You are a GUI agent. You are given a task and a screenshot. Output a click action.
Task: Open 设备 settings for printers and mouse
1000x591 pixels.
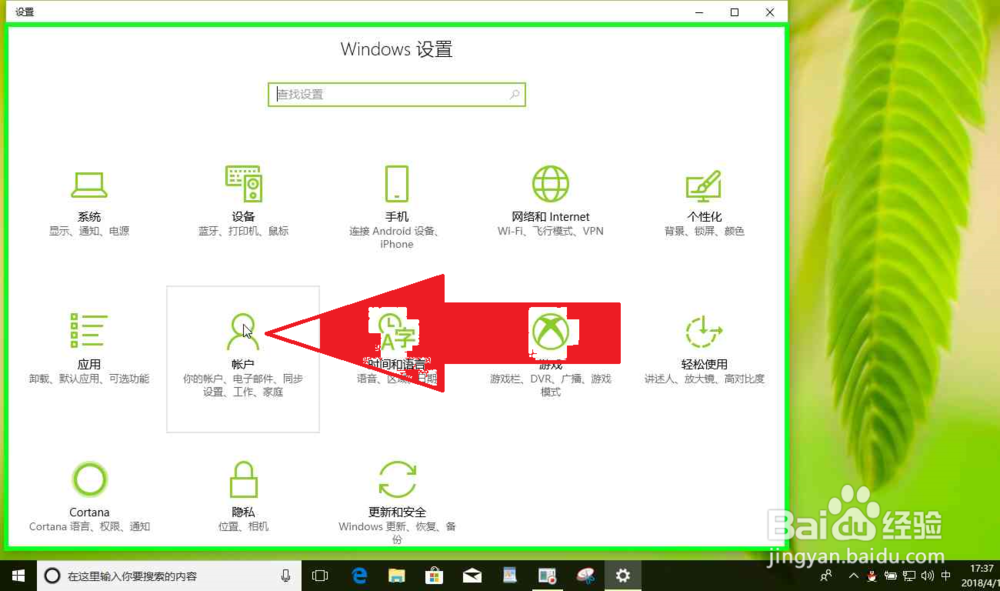click(243, 198)
